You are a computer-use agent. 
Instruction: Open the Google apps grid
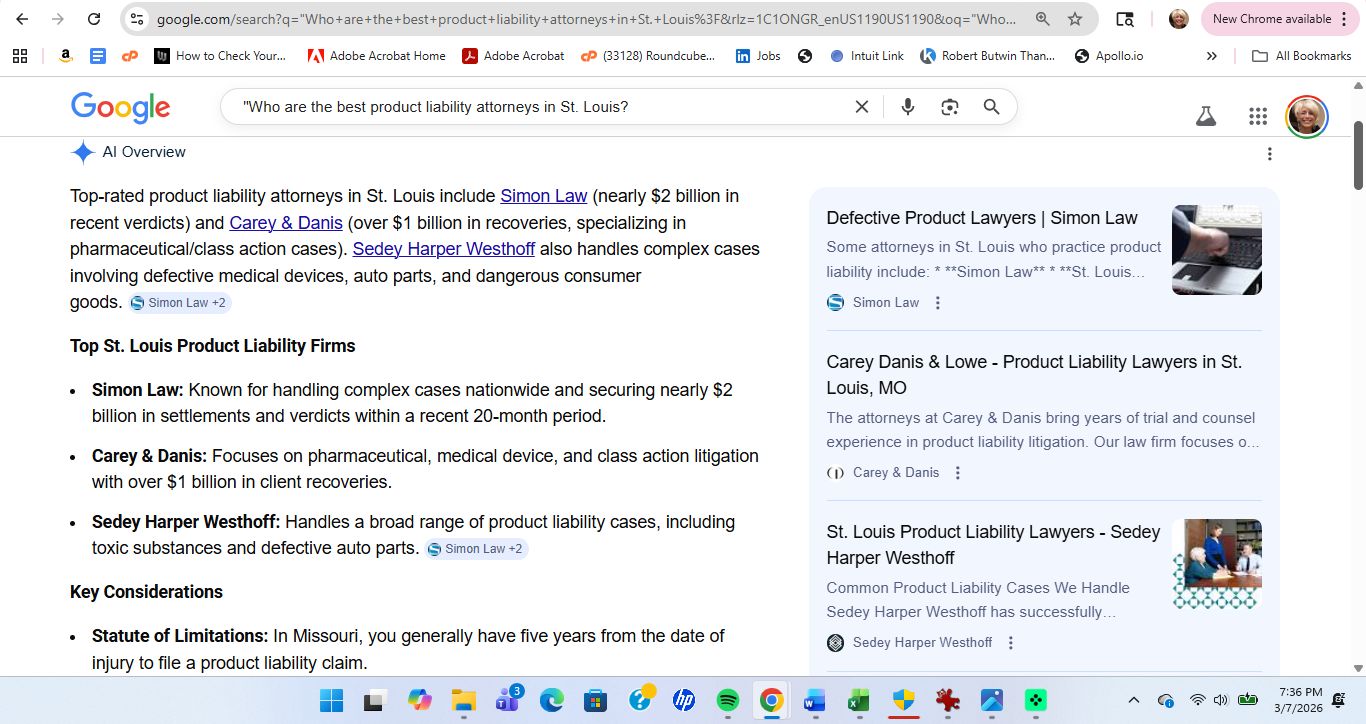pyautogui.click(x=1258, y=117)
